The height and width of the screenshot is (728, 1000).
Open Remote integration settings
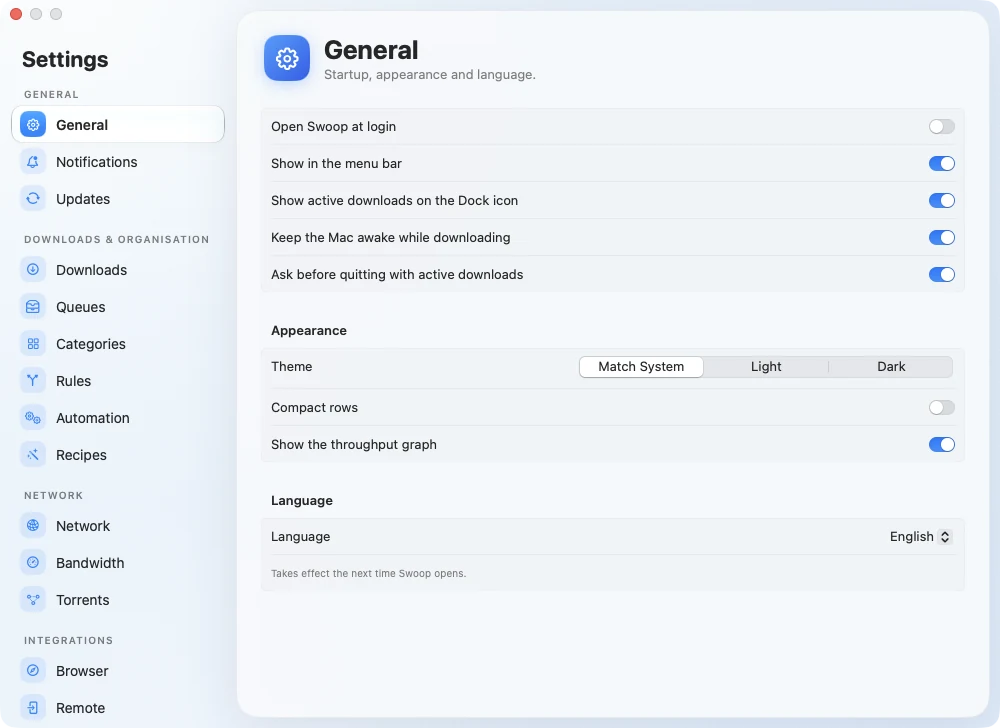(118, 708)
